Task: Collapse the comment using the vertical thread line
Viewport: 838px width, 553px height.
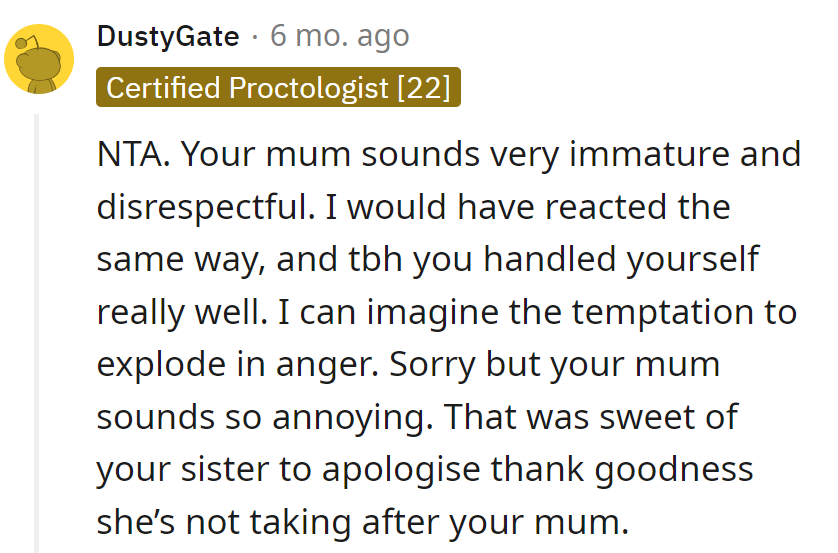Action: tap(37, 330)
